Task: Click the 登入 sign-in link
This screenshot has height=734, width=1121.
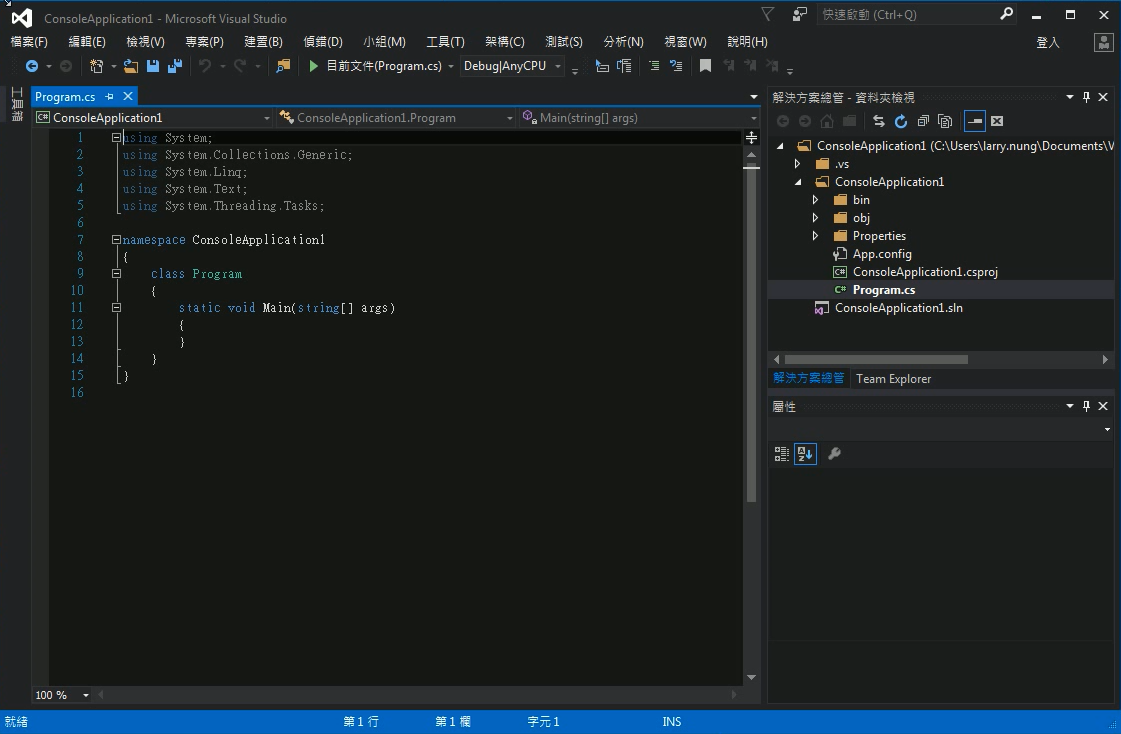Action: 1047,42
